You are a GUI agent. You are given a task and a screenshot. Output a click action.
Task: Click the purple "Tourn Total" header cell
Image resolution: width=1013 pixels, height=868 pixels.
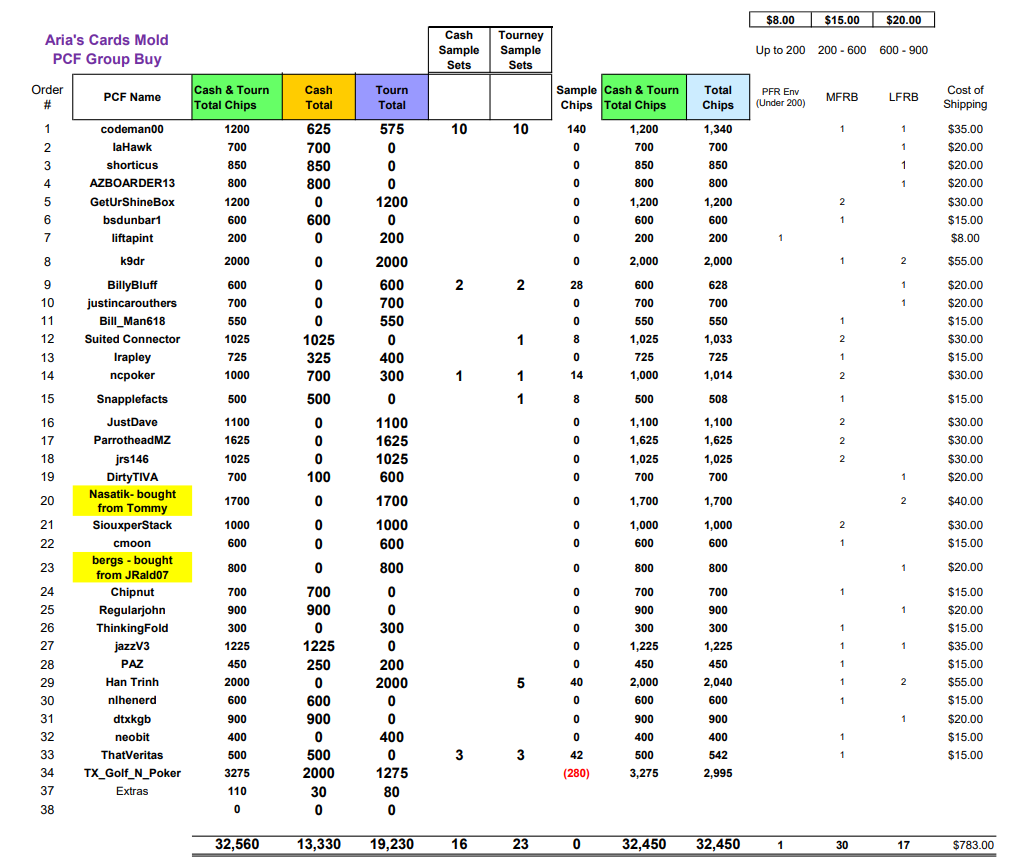[x=392, y=97]
